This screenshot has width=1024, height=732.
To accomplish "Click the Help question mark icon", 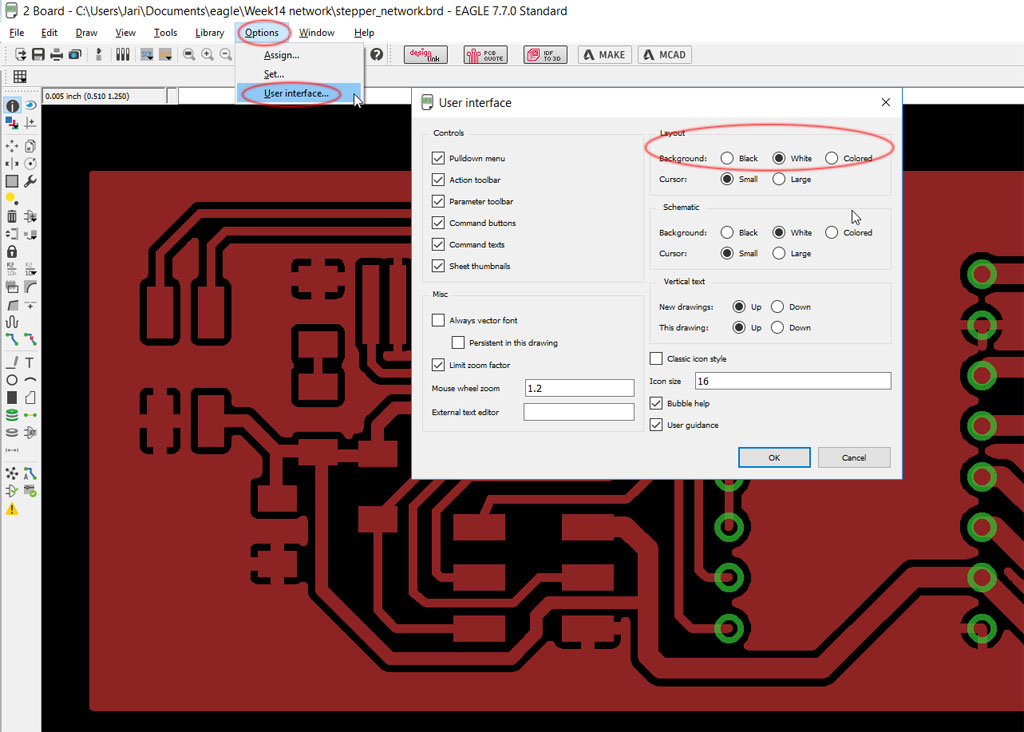I will (376, 55).
